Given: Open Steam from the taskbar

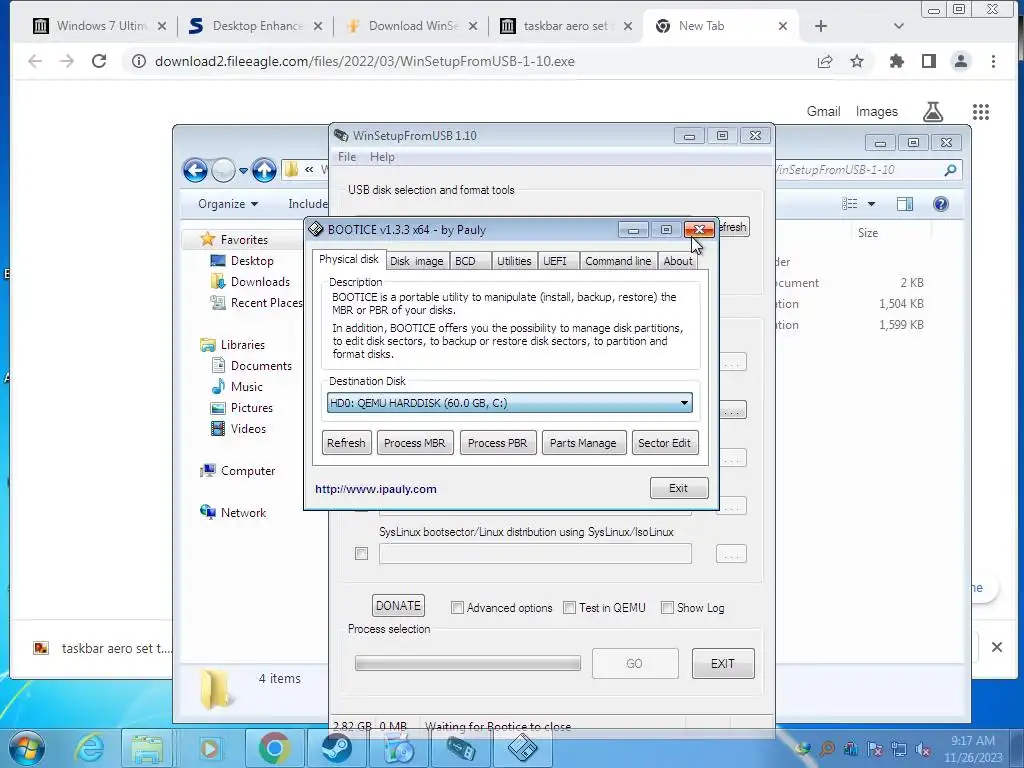Looking at the screenshot, I should tap(336, 748).
